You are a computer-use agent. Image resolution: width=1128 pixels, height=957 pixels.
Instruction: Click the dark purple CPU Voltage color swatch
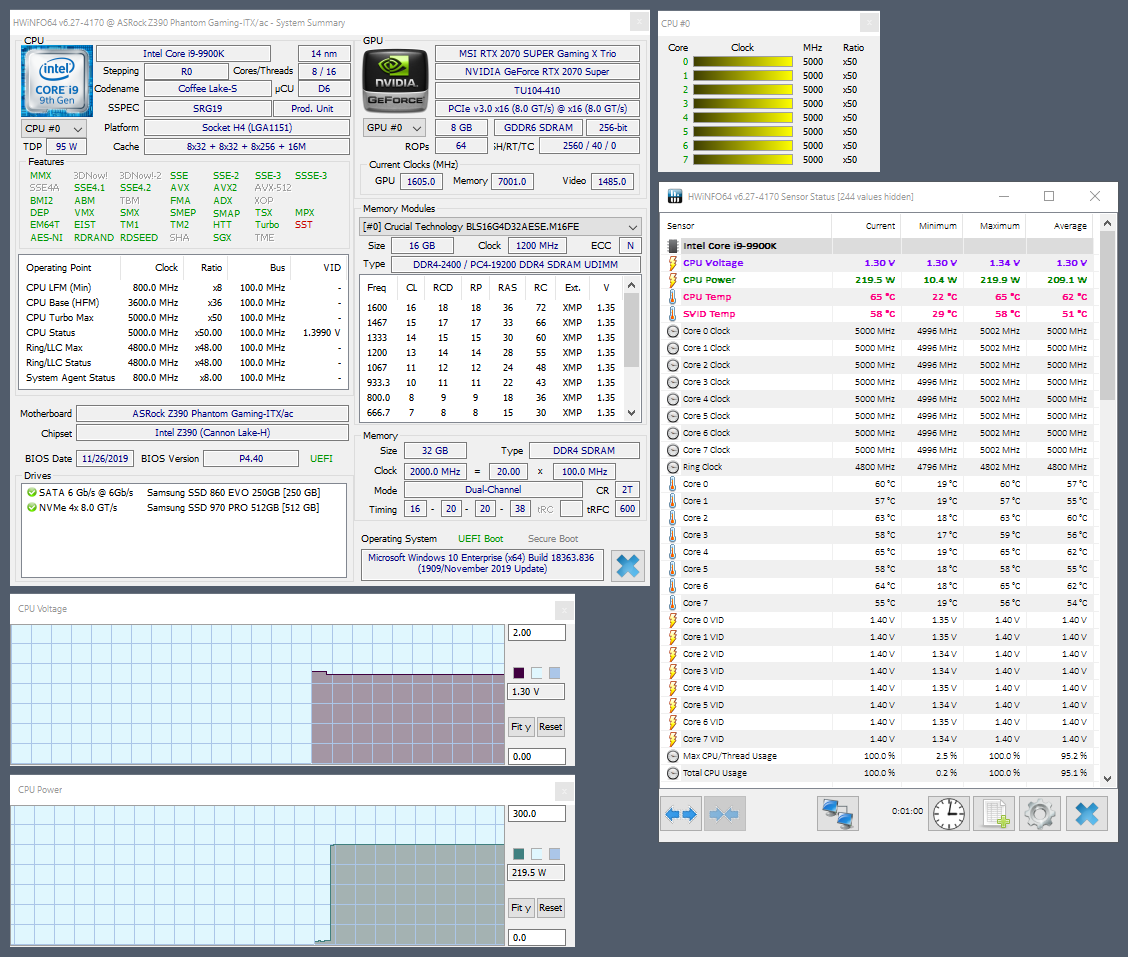tap(518, 673)
